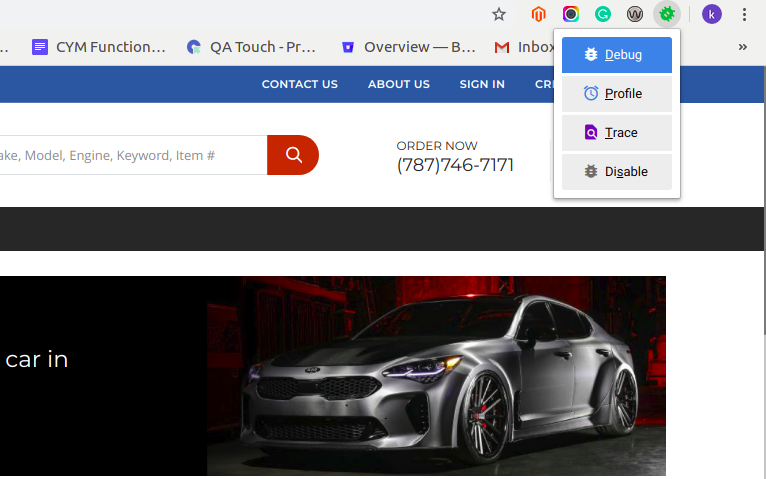Click the SIGN IN link
Viewport: 766px width, 479px height.
[482, 84]
